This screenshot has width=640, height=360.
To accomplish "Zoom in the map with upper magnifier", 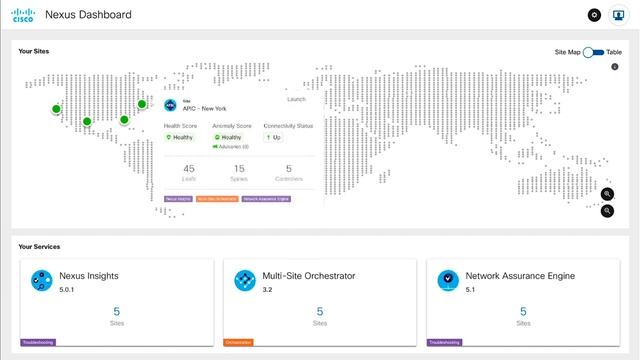I will tap(607, 194).
